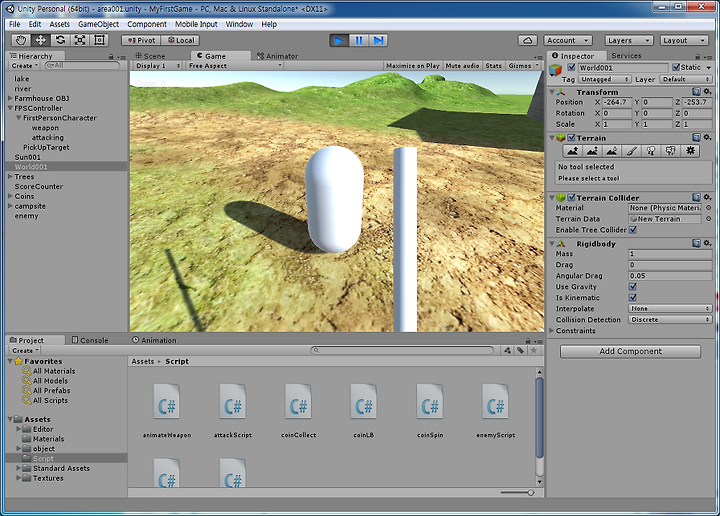
Task: Start Play mode
Action: coord(339,40)
